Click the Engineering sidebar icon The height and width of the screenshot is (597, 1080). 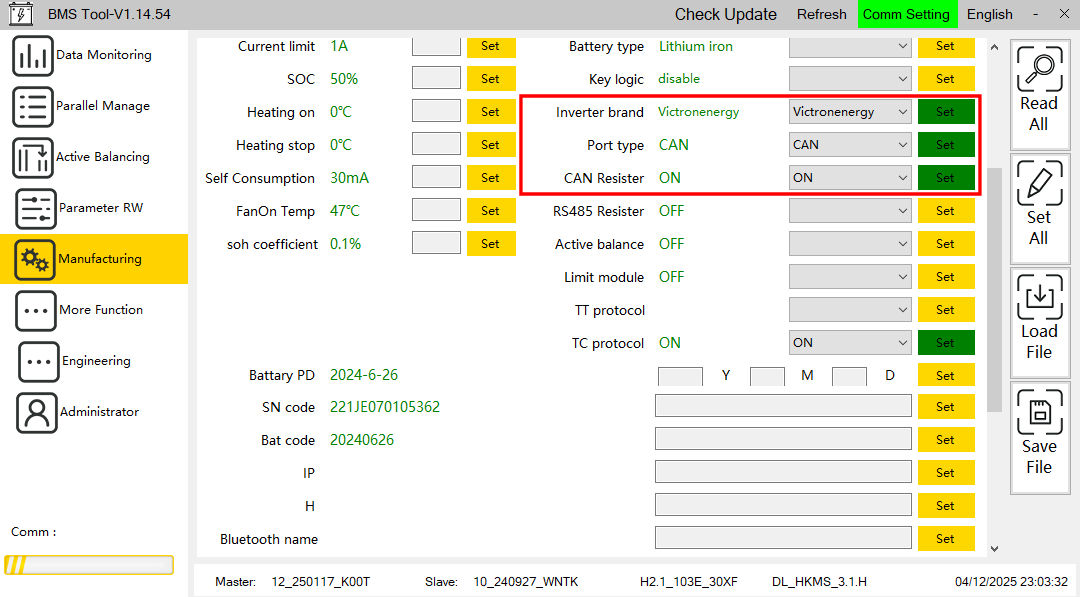pyautogui.click(x=39, y=361)
